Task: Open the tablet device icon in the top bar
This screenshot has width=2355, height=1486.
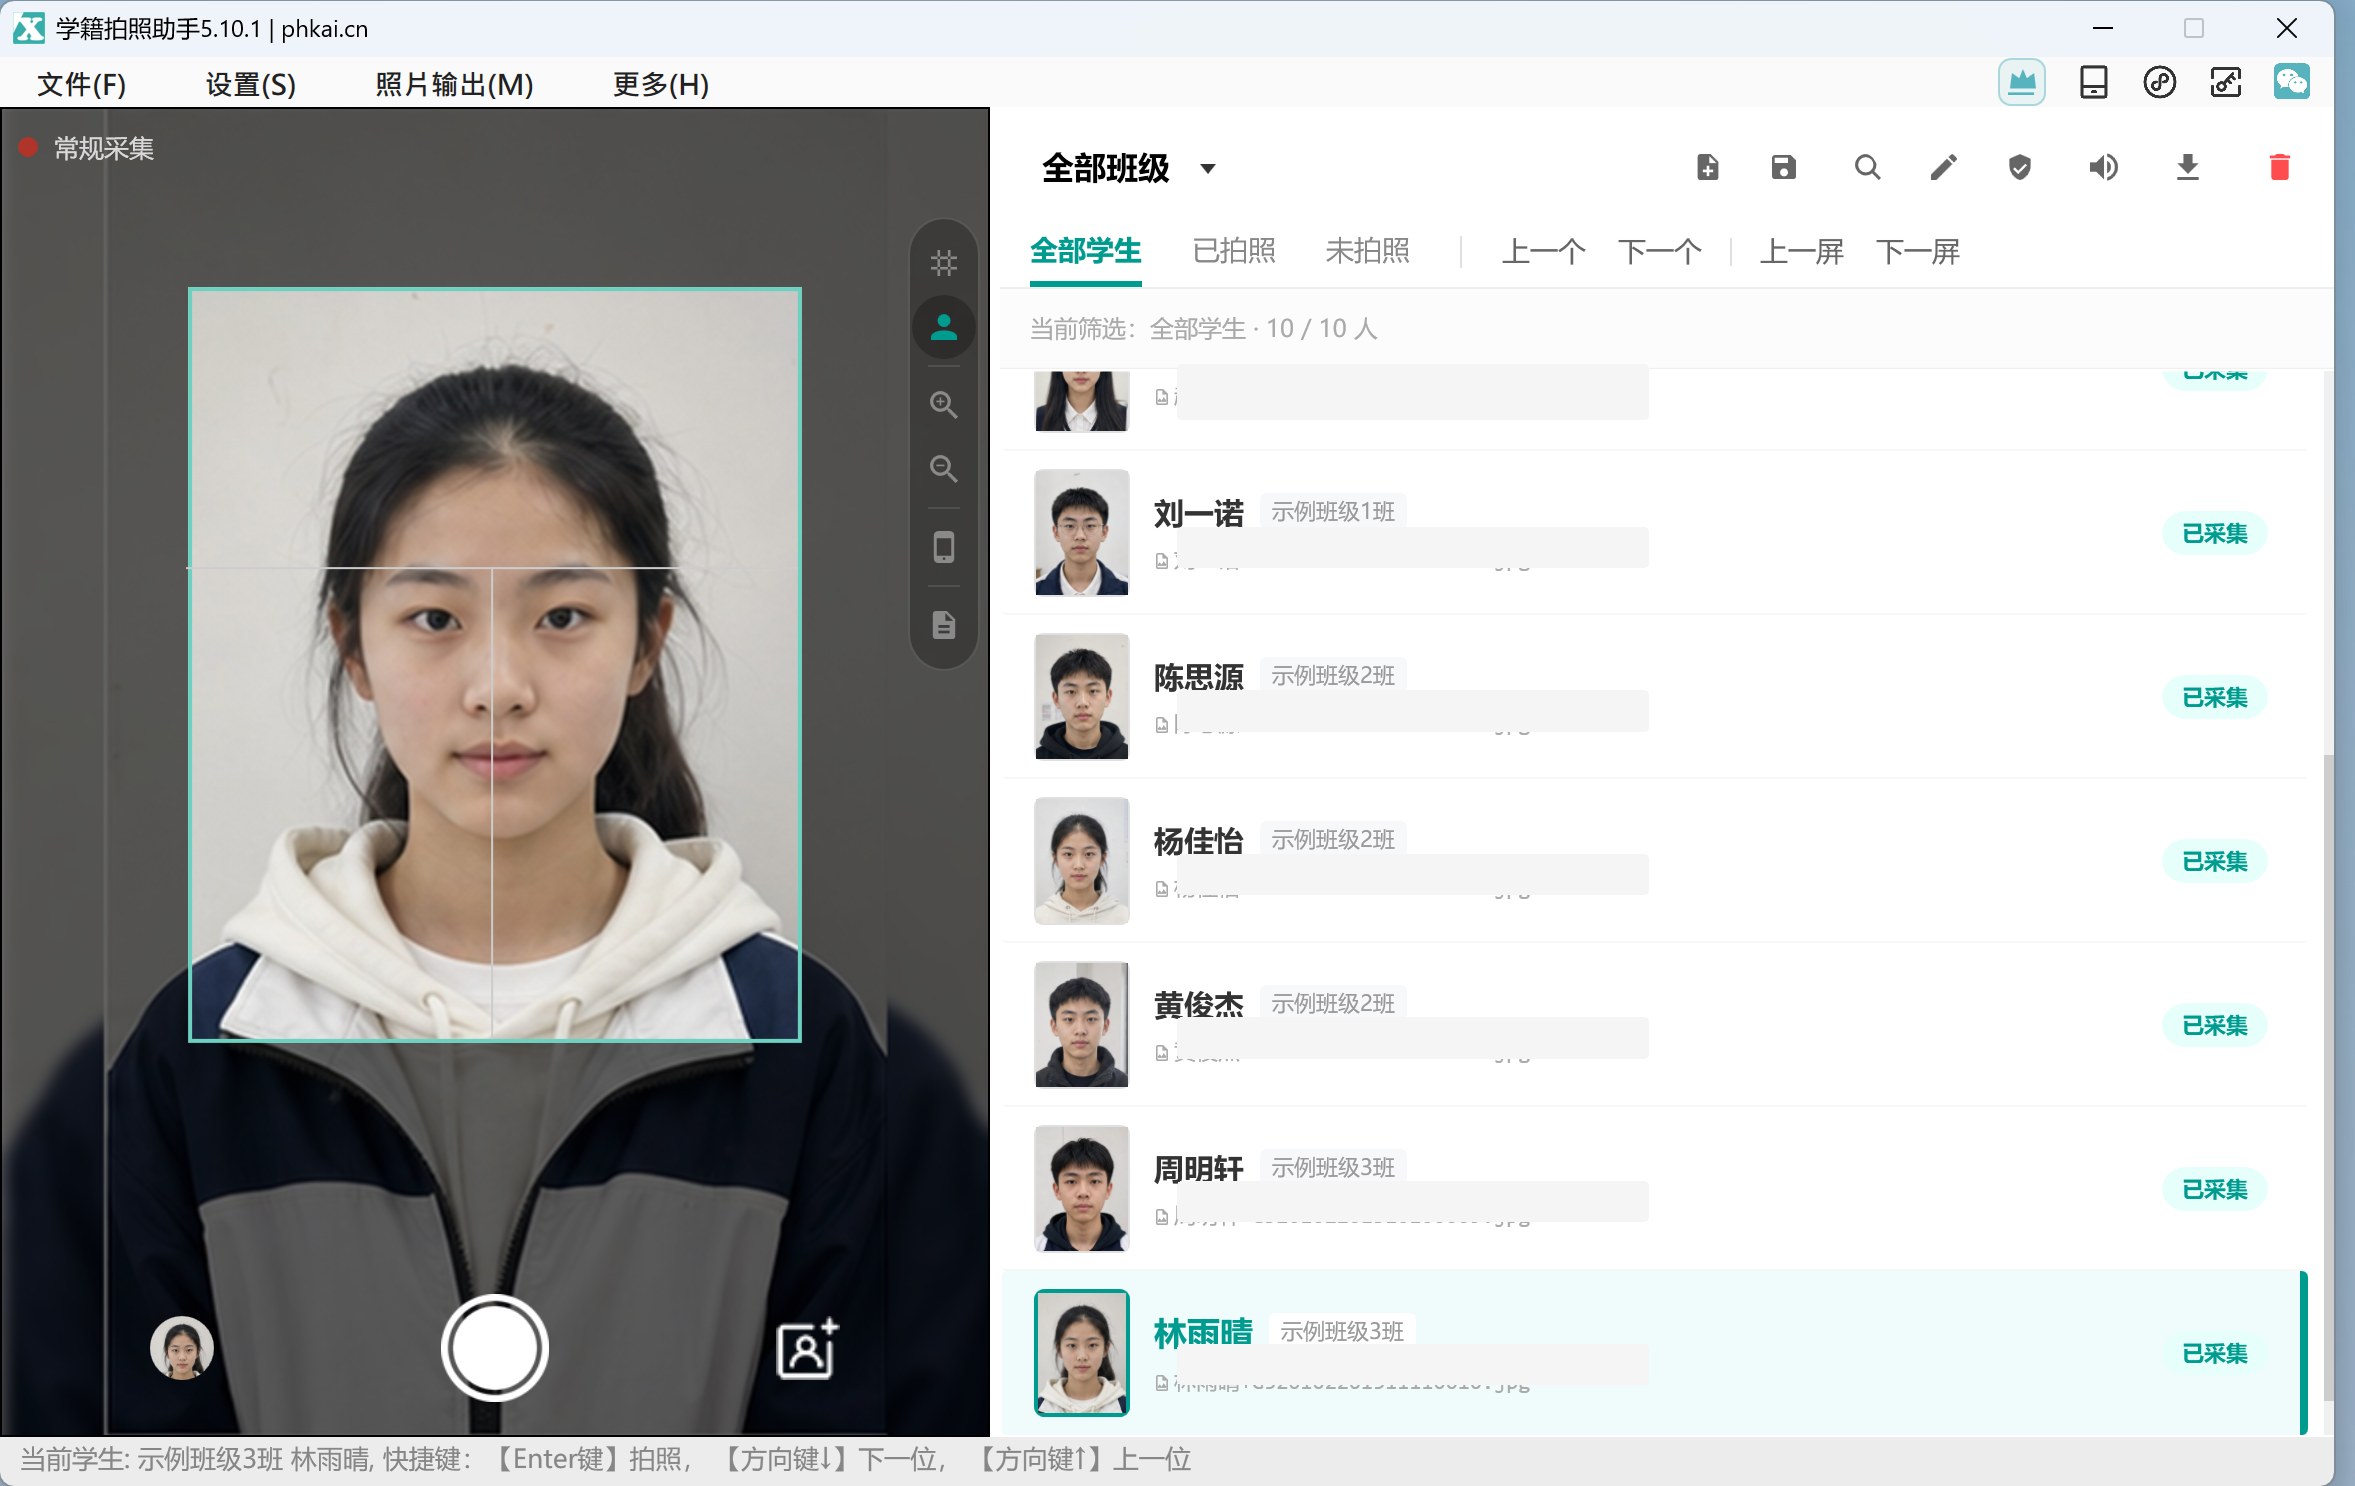Action: point(2093,83)
